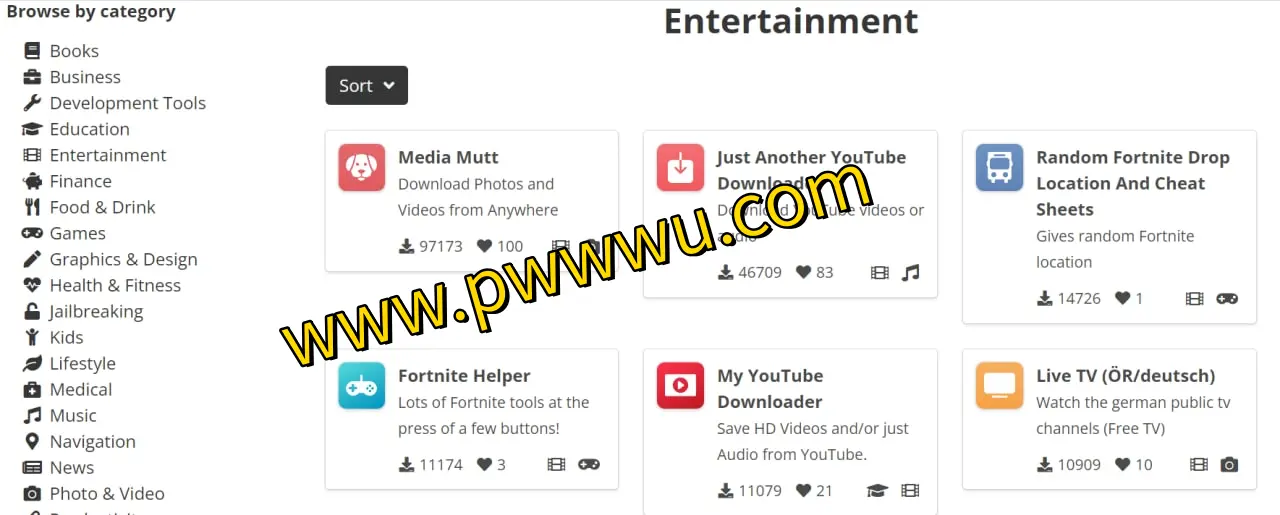Image resolution: width=1280 pixels, height=515 pixels.
Task: Click the camera tag on Live TV card
Action: coord(1229,464)
